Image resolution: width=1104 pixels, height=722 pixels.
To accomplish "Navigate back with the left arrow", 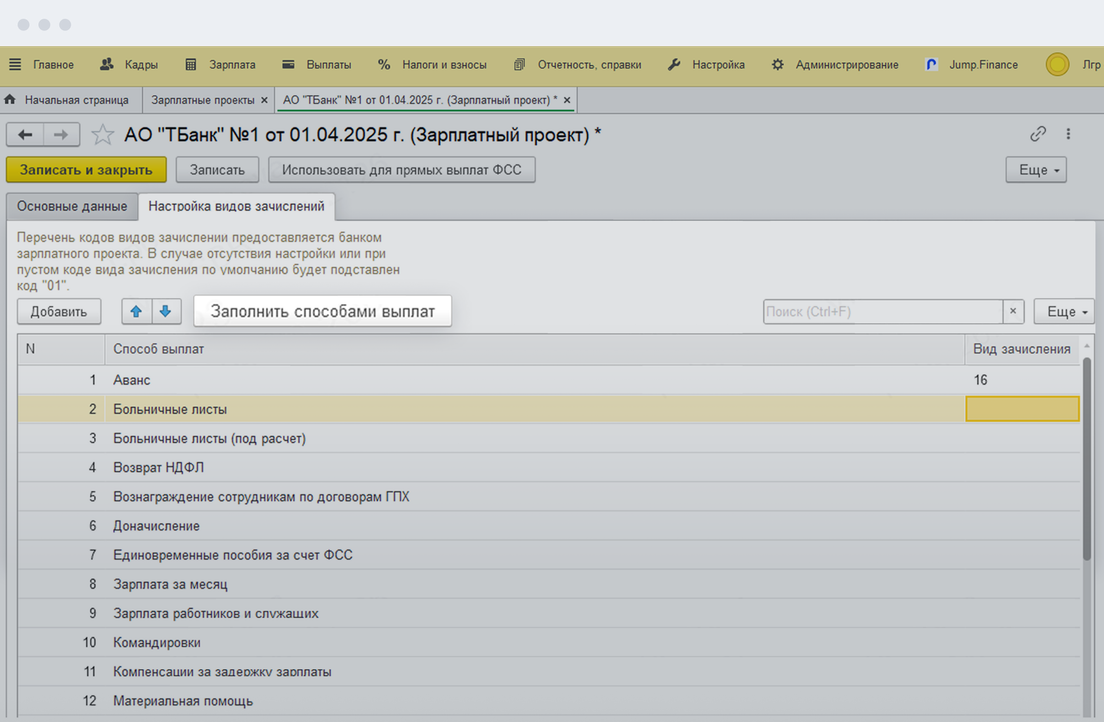I will [25, 135].
